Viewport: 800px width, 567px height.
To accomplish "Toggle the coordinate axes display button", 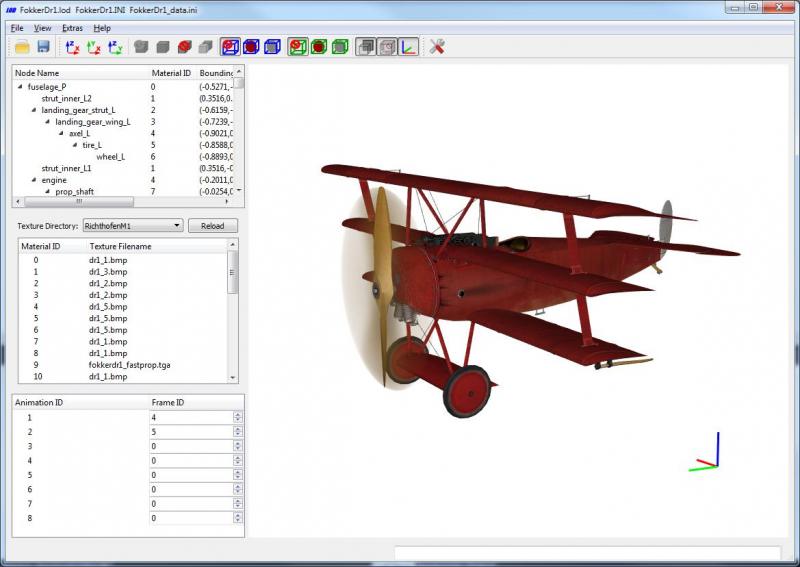I will pos(409,47).
